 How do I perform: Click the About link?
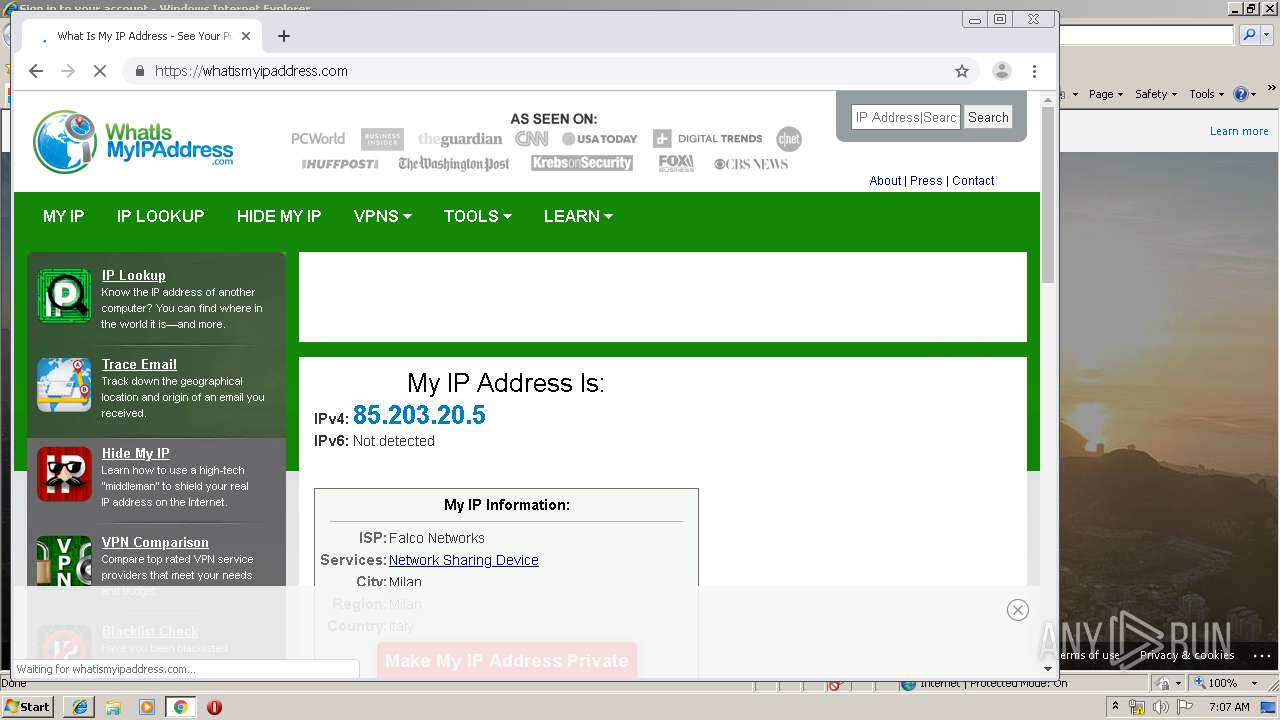point(885,181)
